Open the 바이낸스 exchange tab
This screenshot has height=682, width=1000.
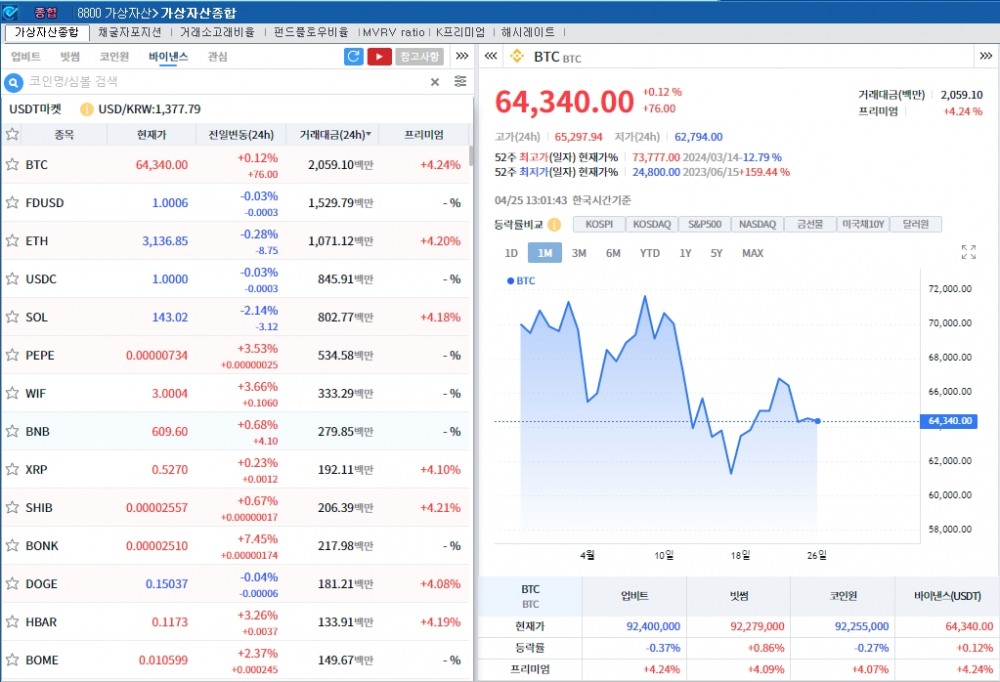click(167, 57)
